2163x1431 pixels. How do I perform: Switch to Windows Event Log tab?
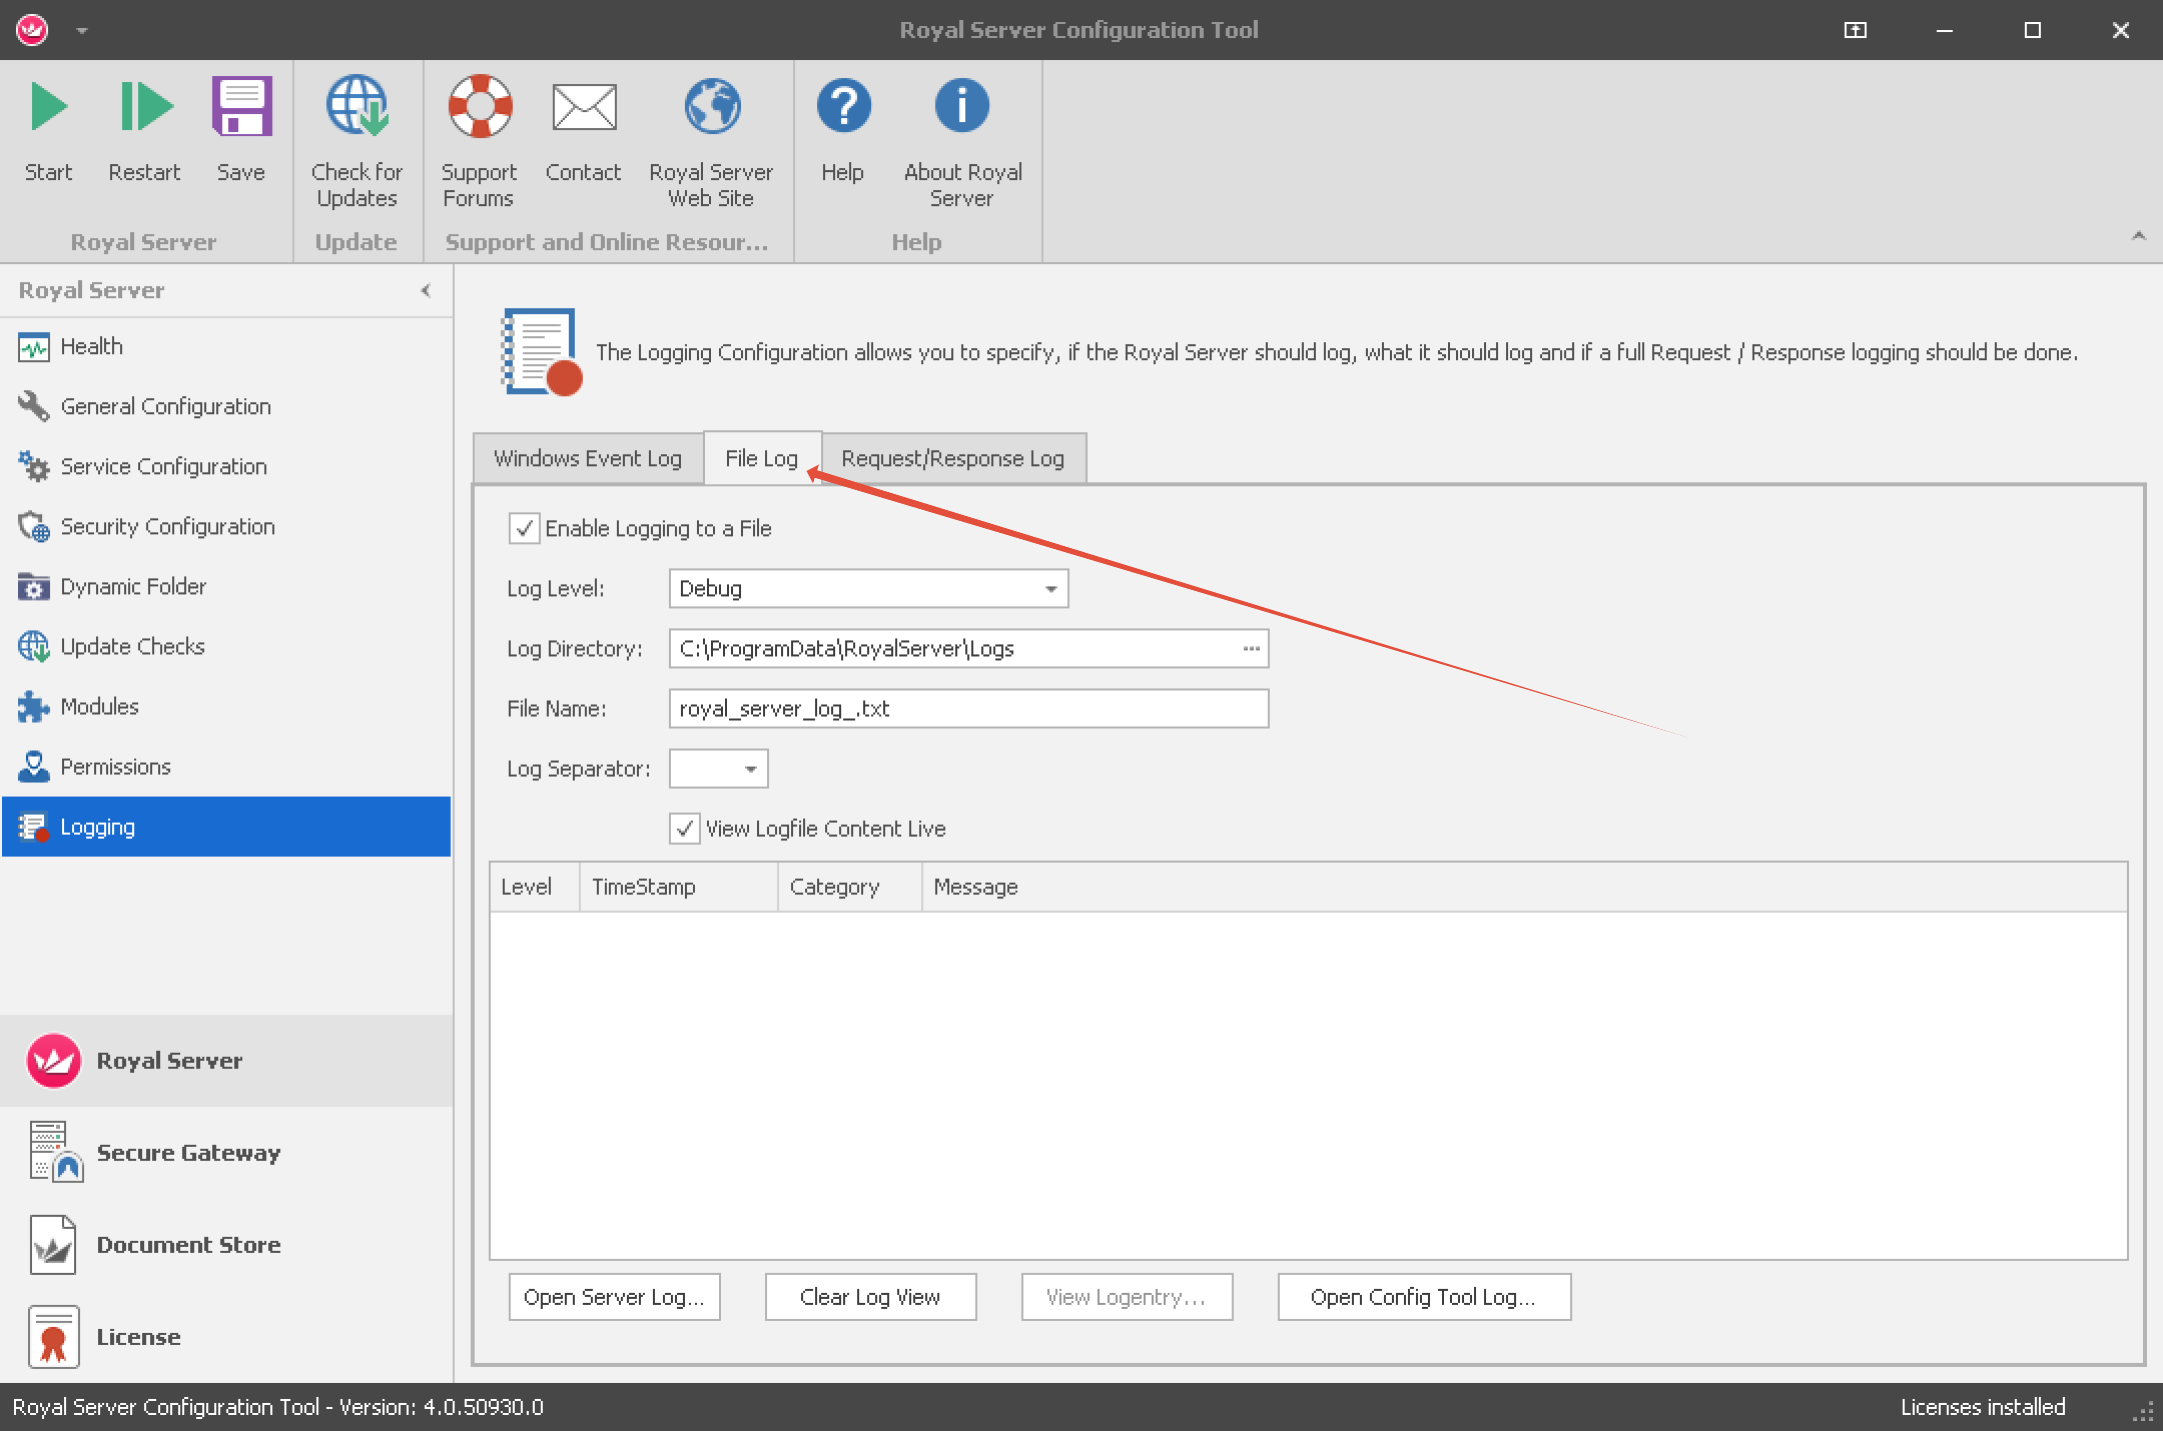tap(587, 458)
